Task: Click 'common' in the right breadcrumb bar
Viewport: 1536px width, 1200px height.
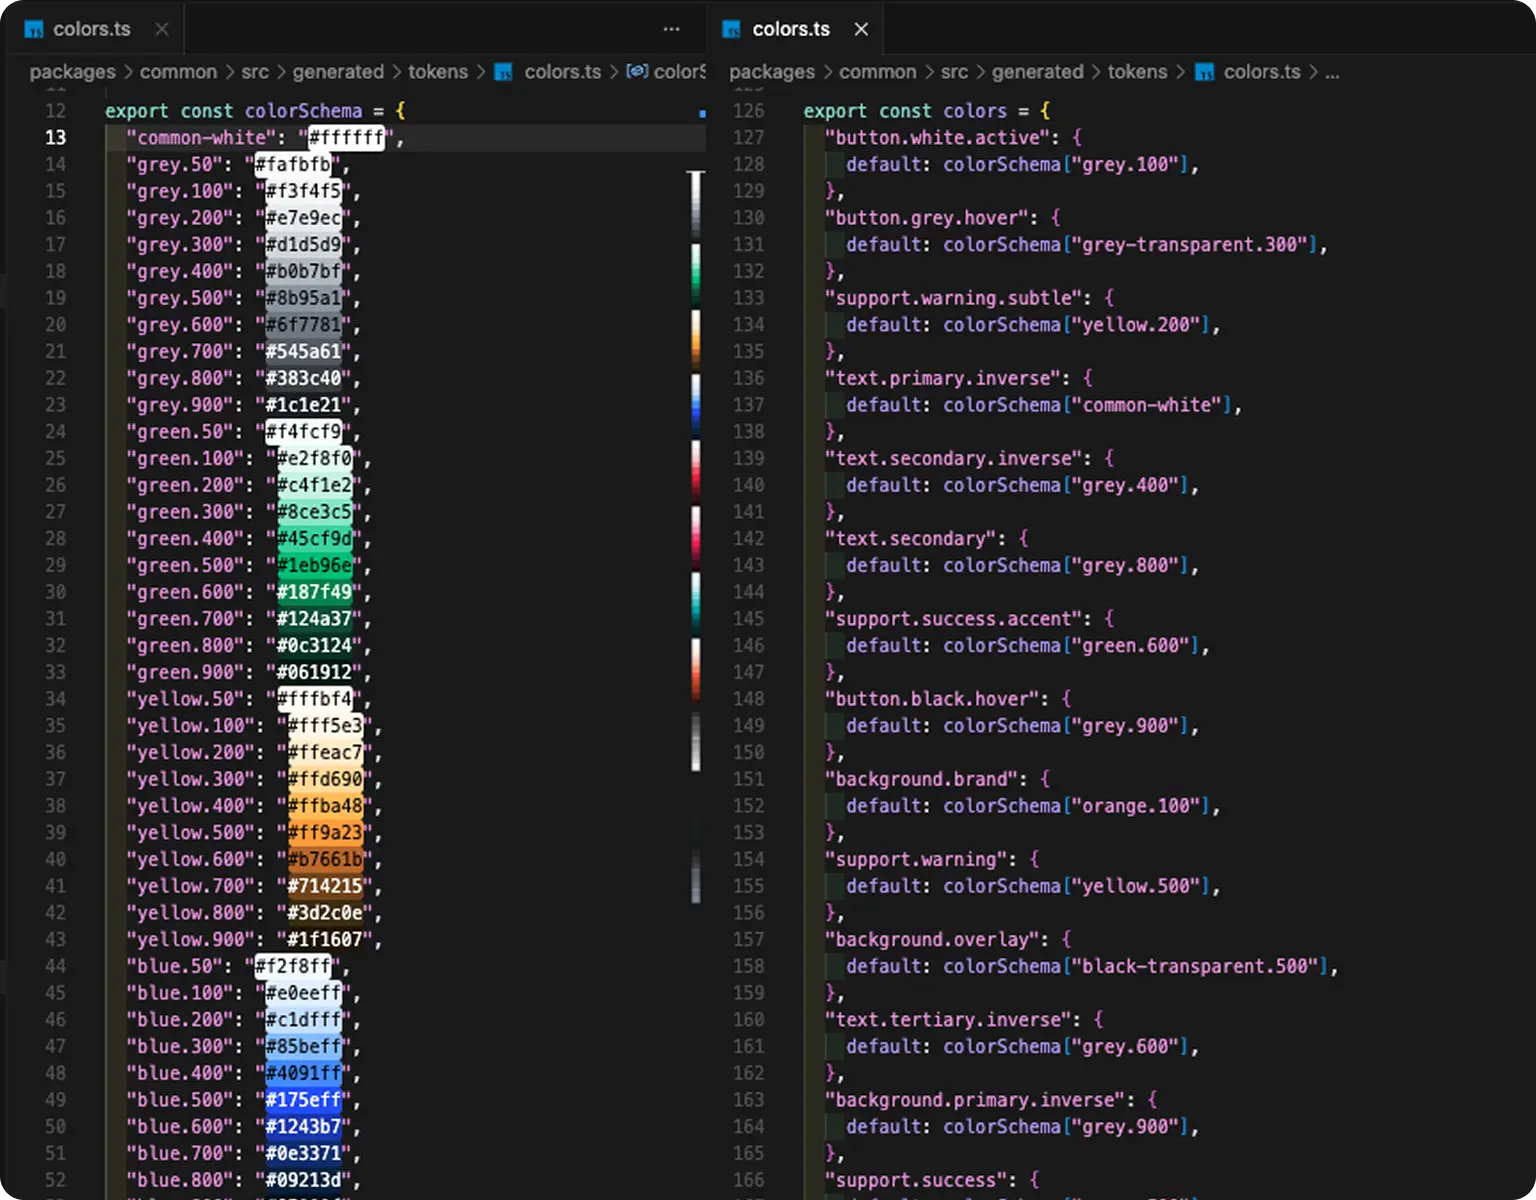Action: pyautogui.click(x=877, y=72)
